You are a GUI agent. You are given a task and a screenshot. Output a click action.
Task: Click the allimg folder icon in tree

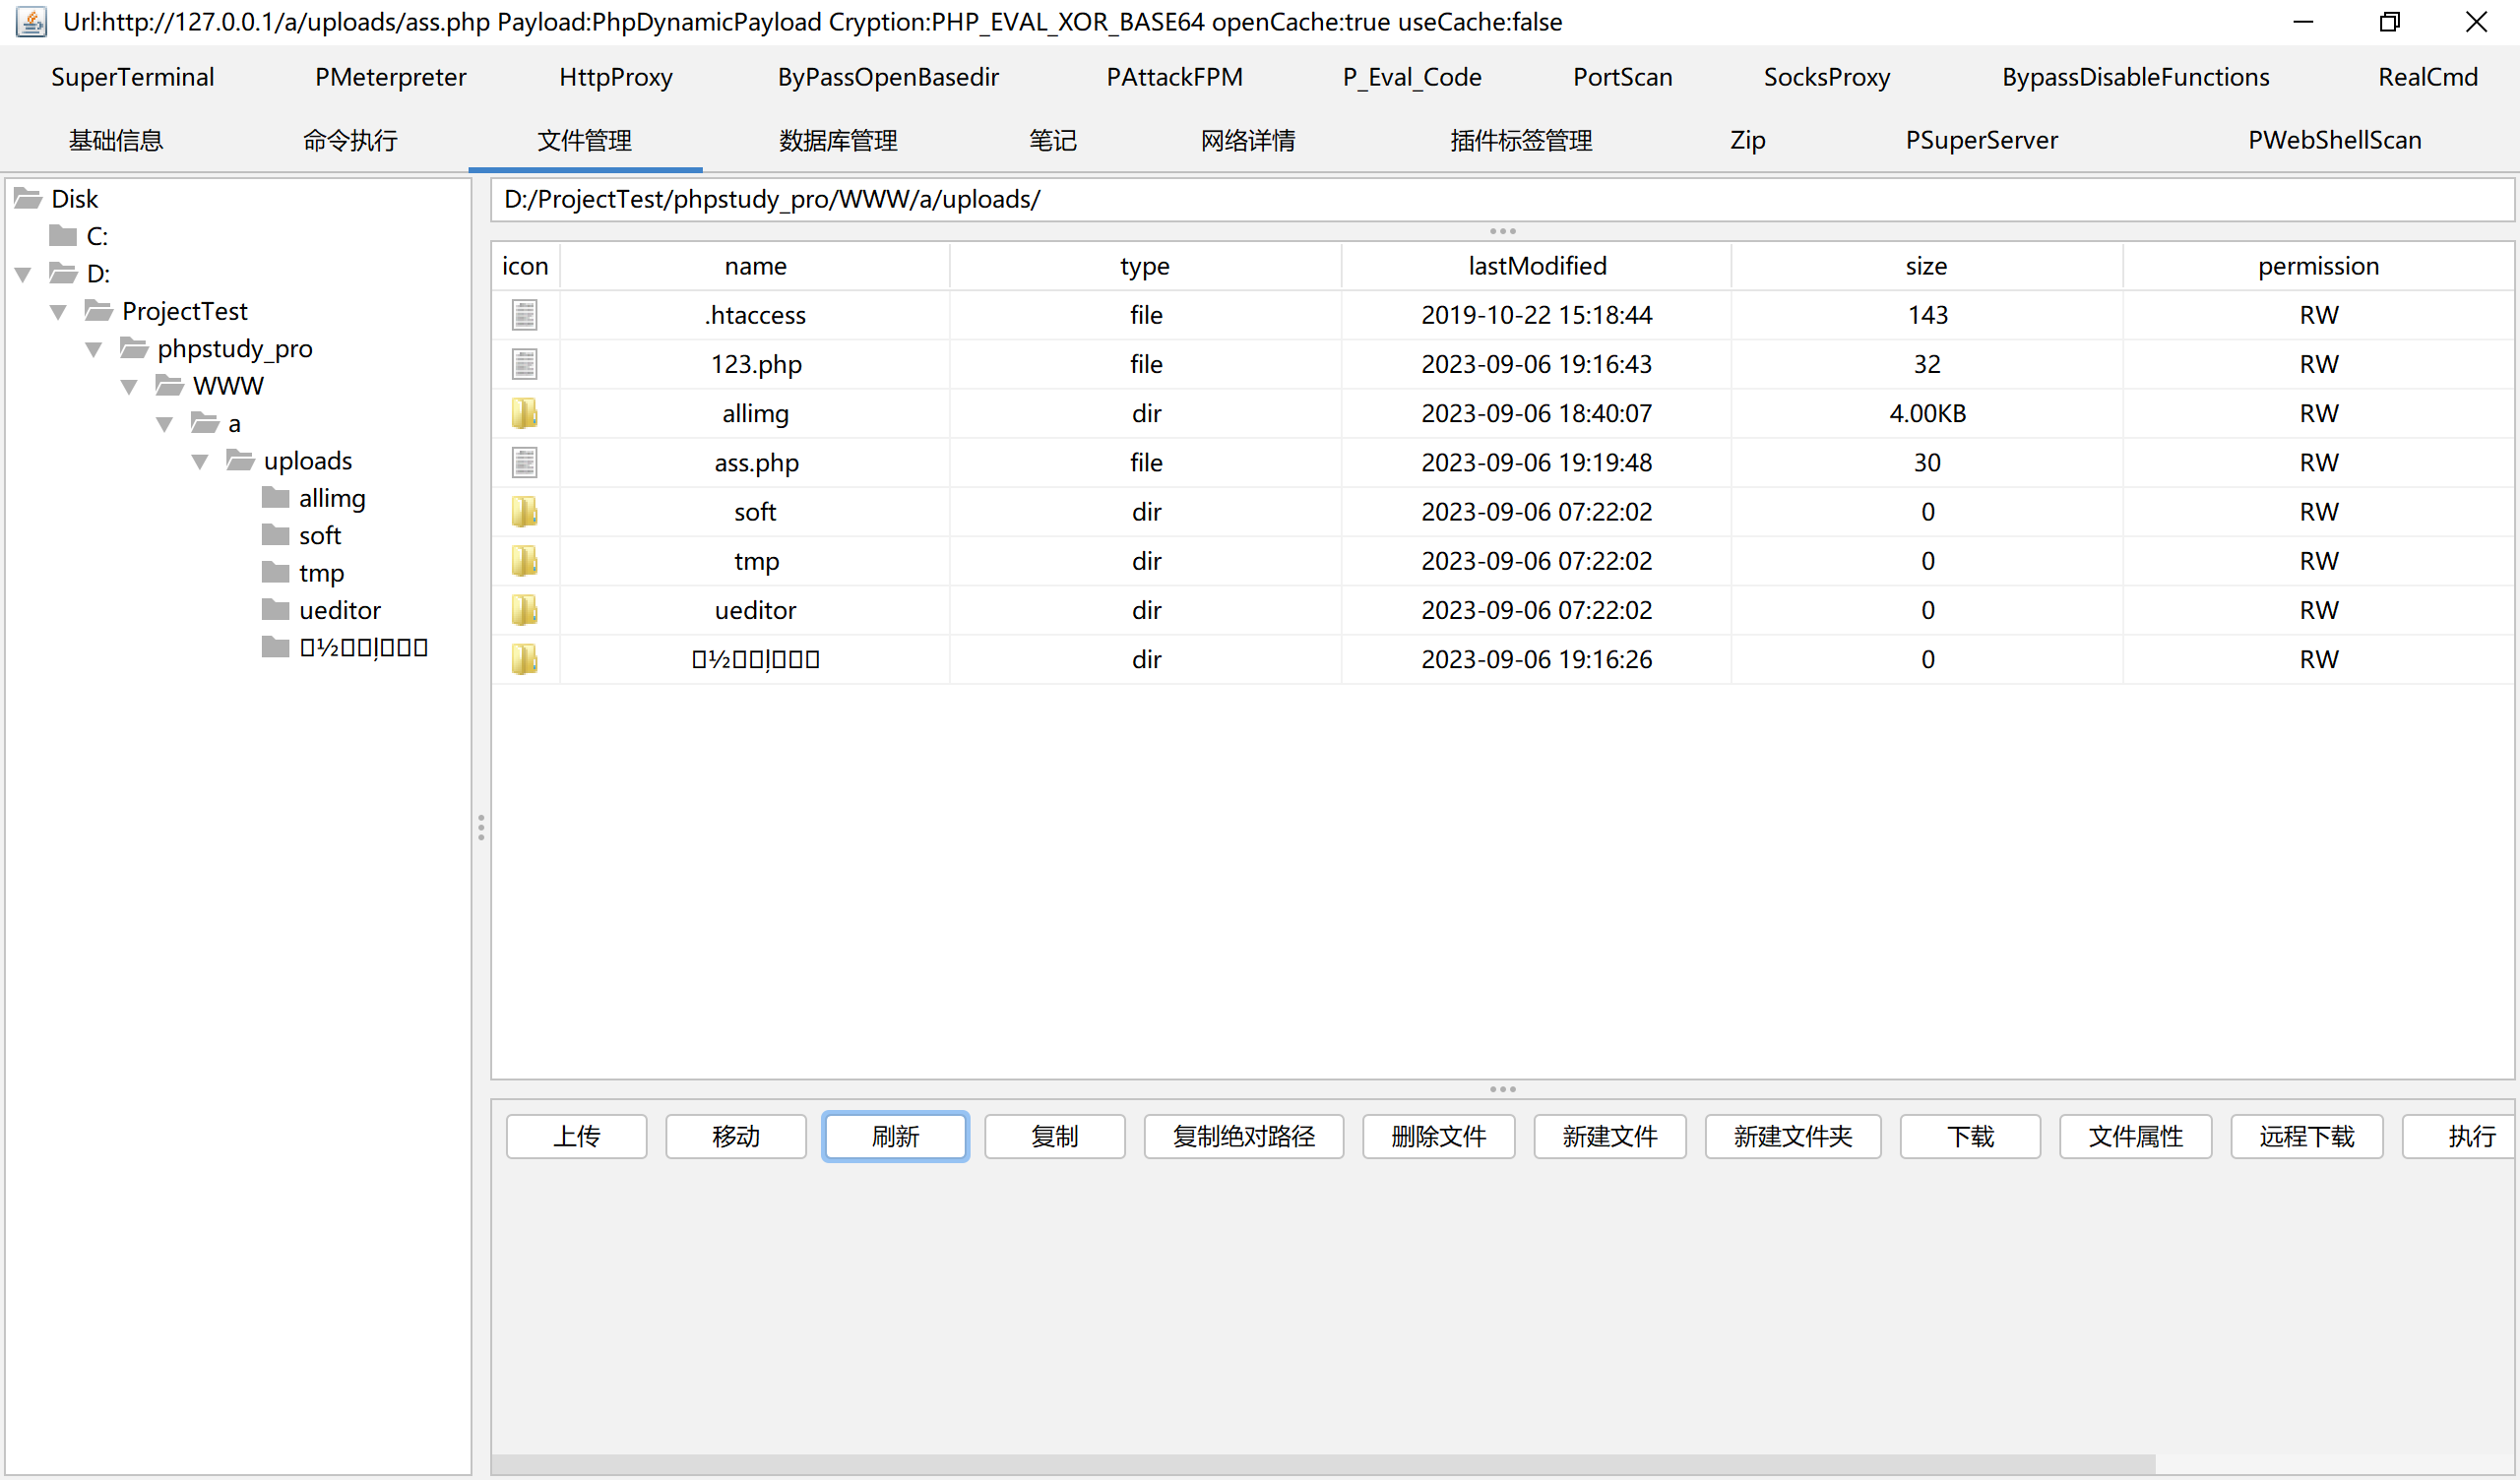pos(275,497)
